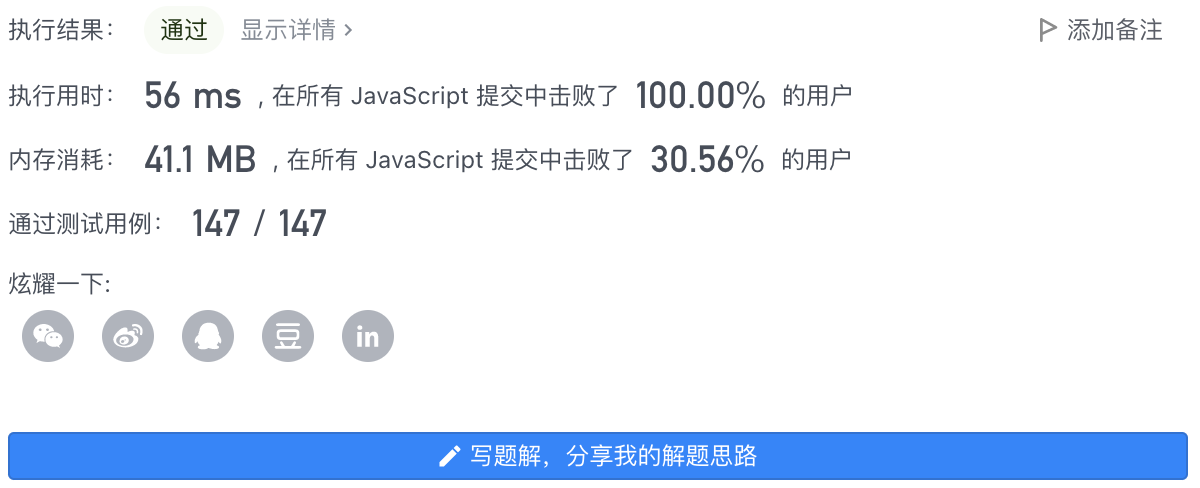Click the 通过测试用例 label
Viewport: 1200px width, 488px height.
pyautogui.click(x=86, y=223)
